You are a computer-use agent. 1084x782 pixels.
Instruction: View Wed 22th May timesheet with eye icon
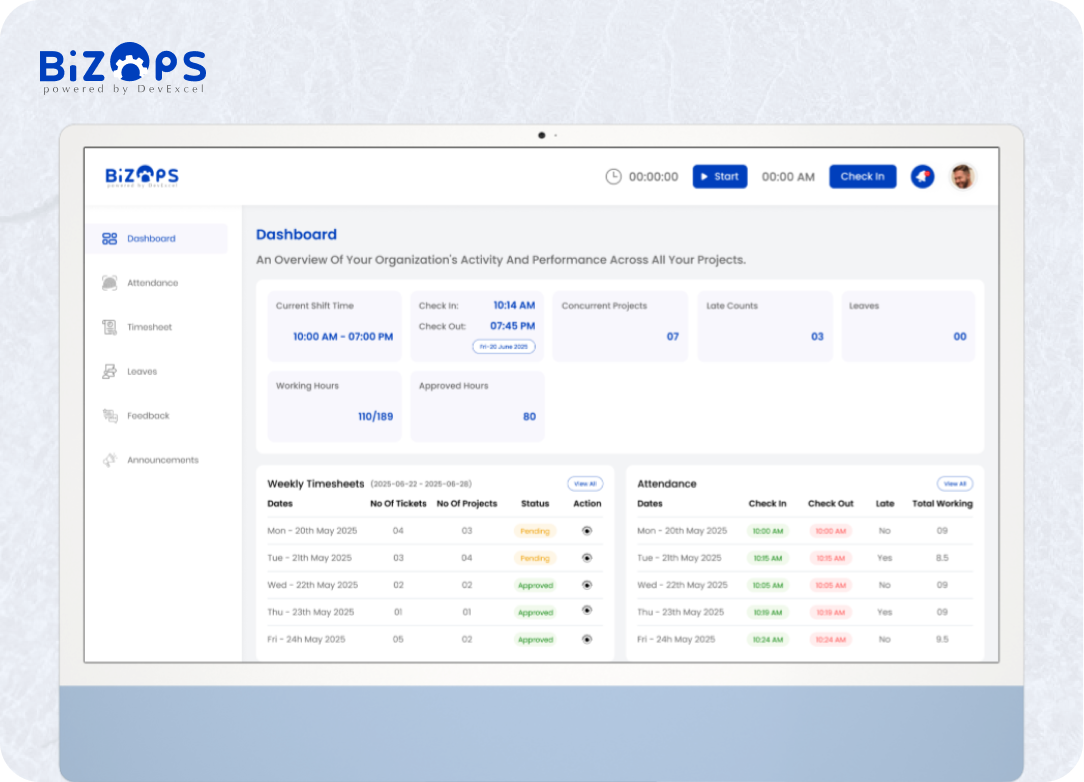pos(587,585)
